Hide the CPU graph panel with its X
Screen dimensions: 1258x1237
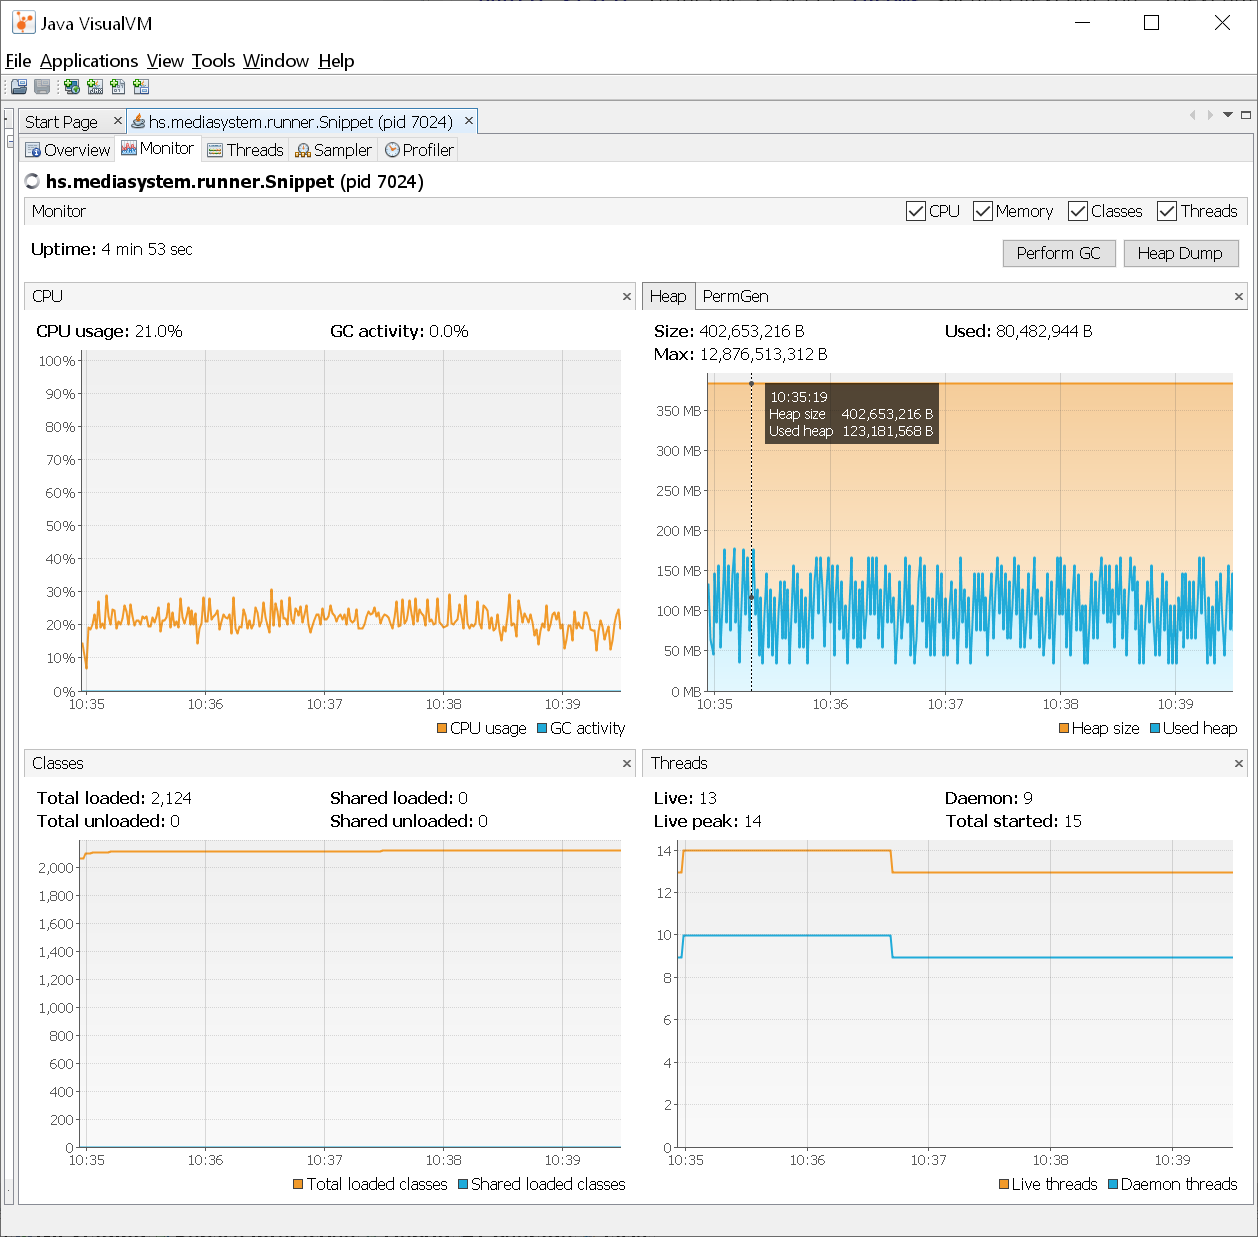(627, 297)
